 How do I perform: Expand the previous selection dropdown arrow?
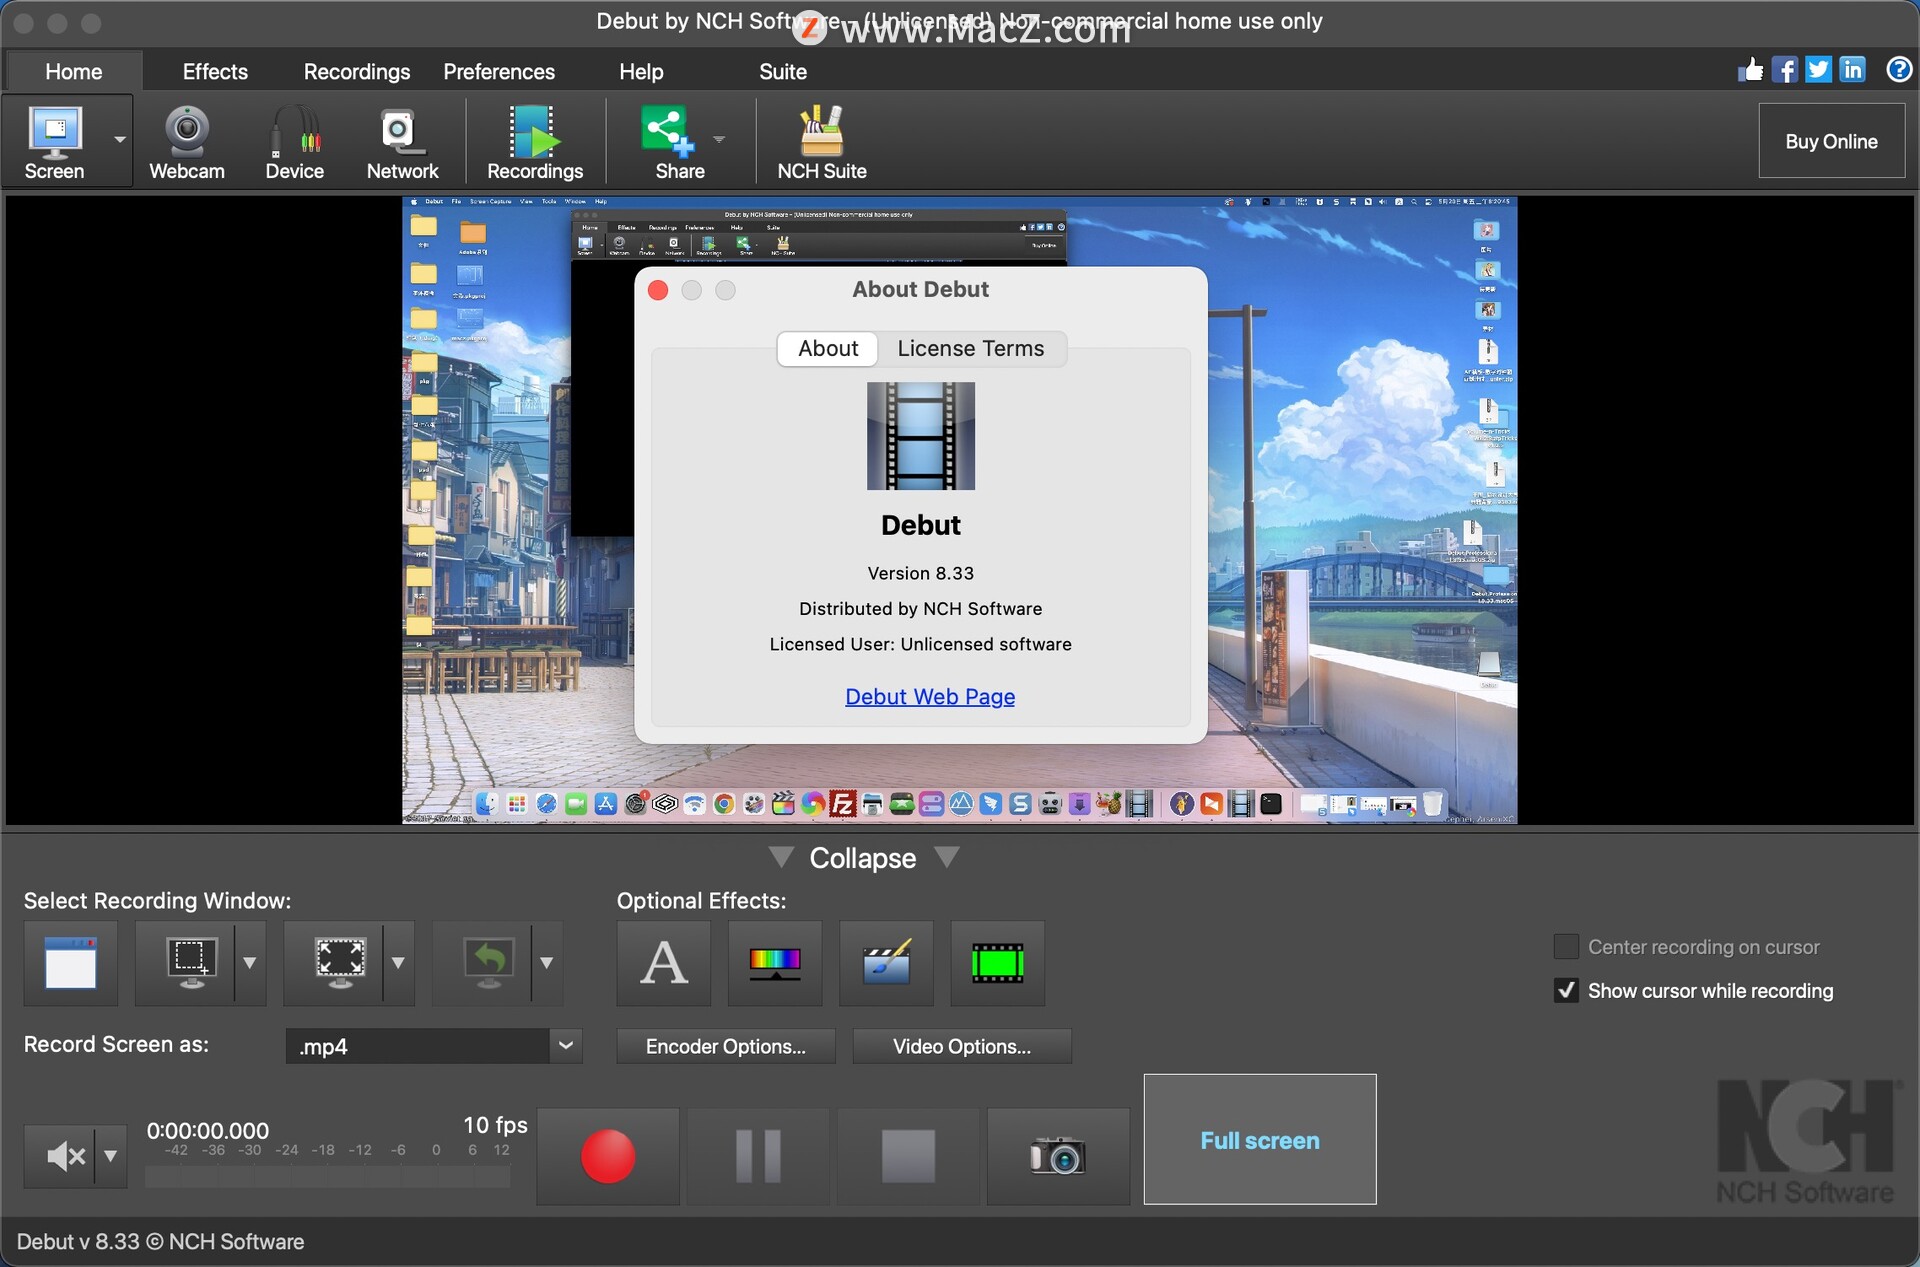click(546, 963)
